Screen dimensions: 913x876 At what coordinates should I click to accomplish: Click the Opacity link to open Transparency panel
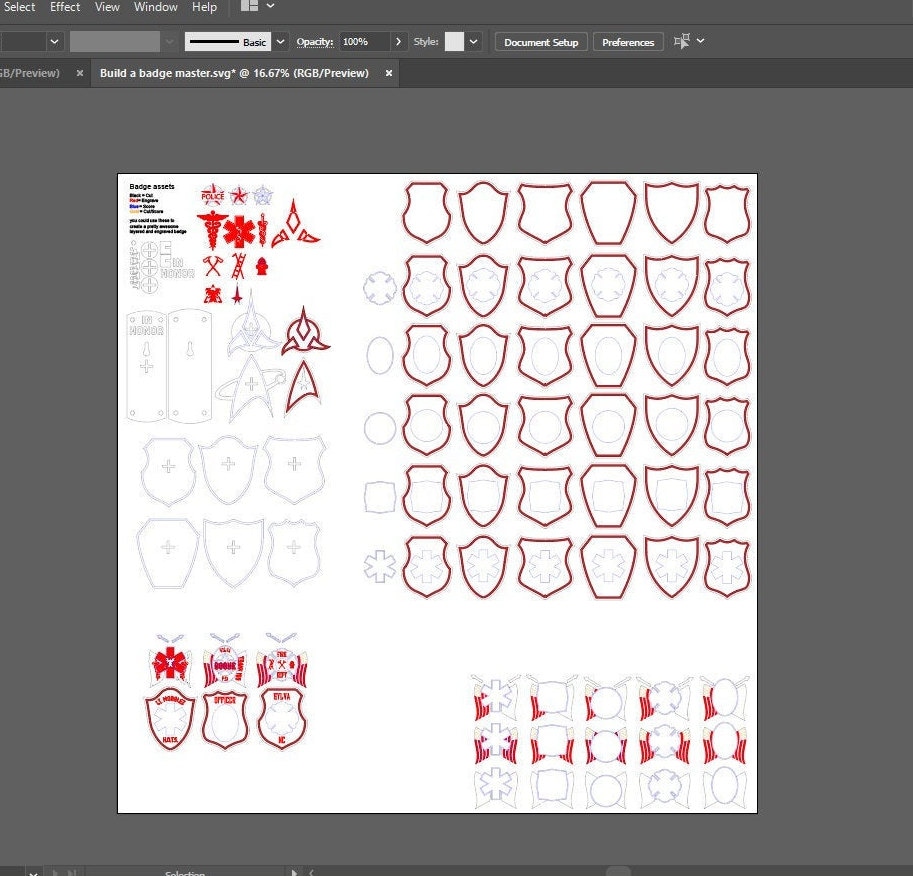(315, 41)
